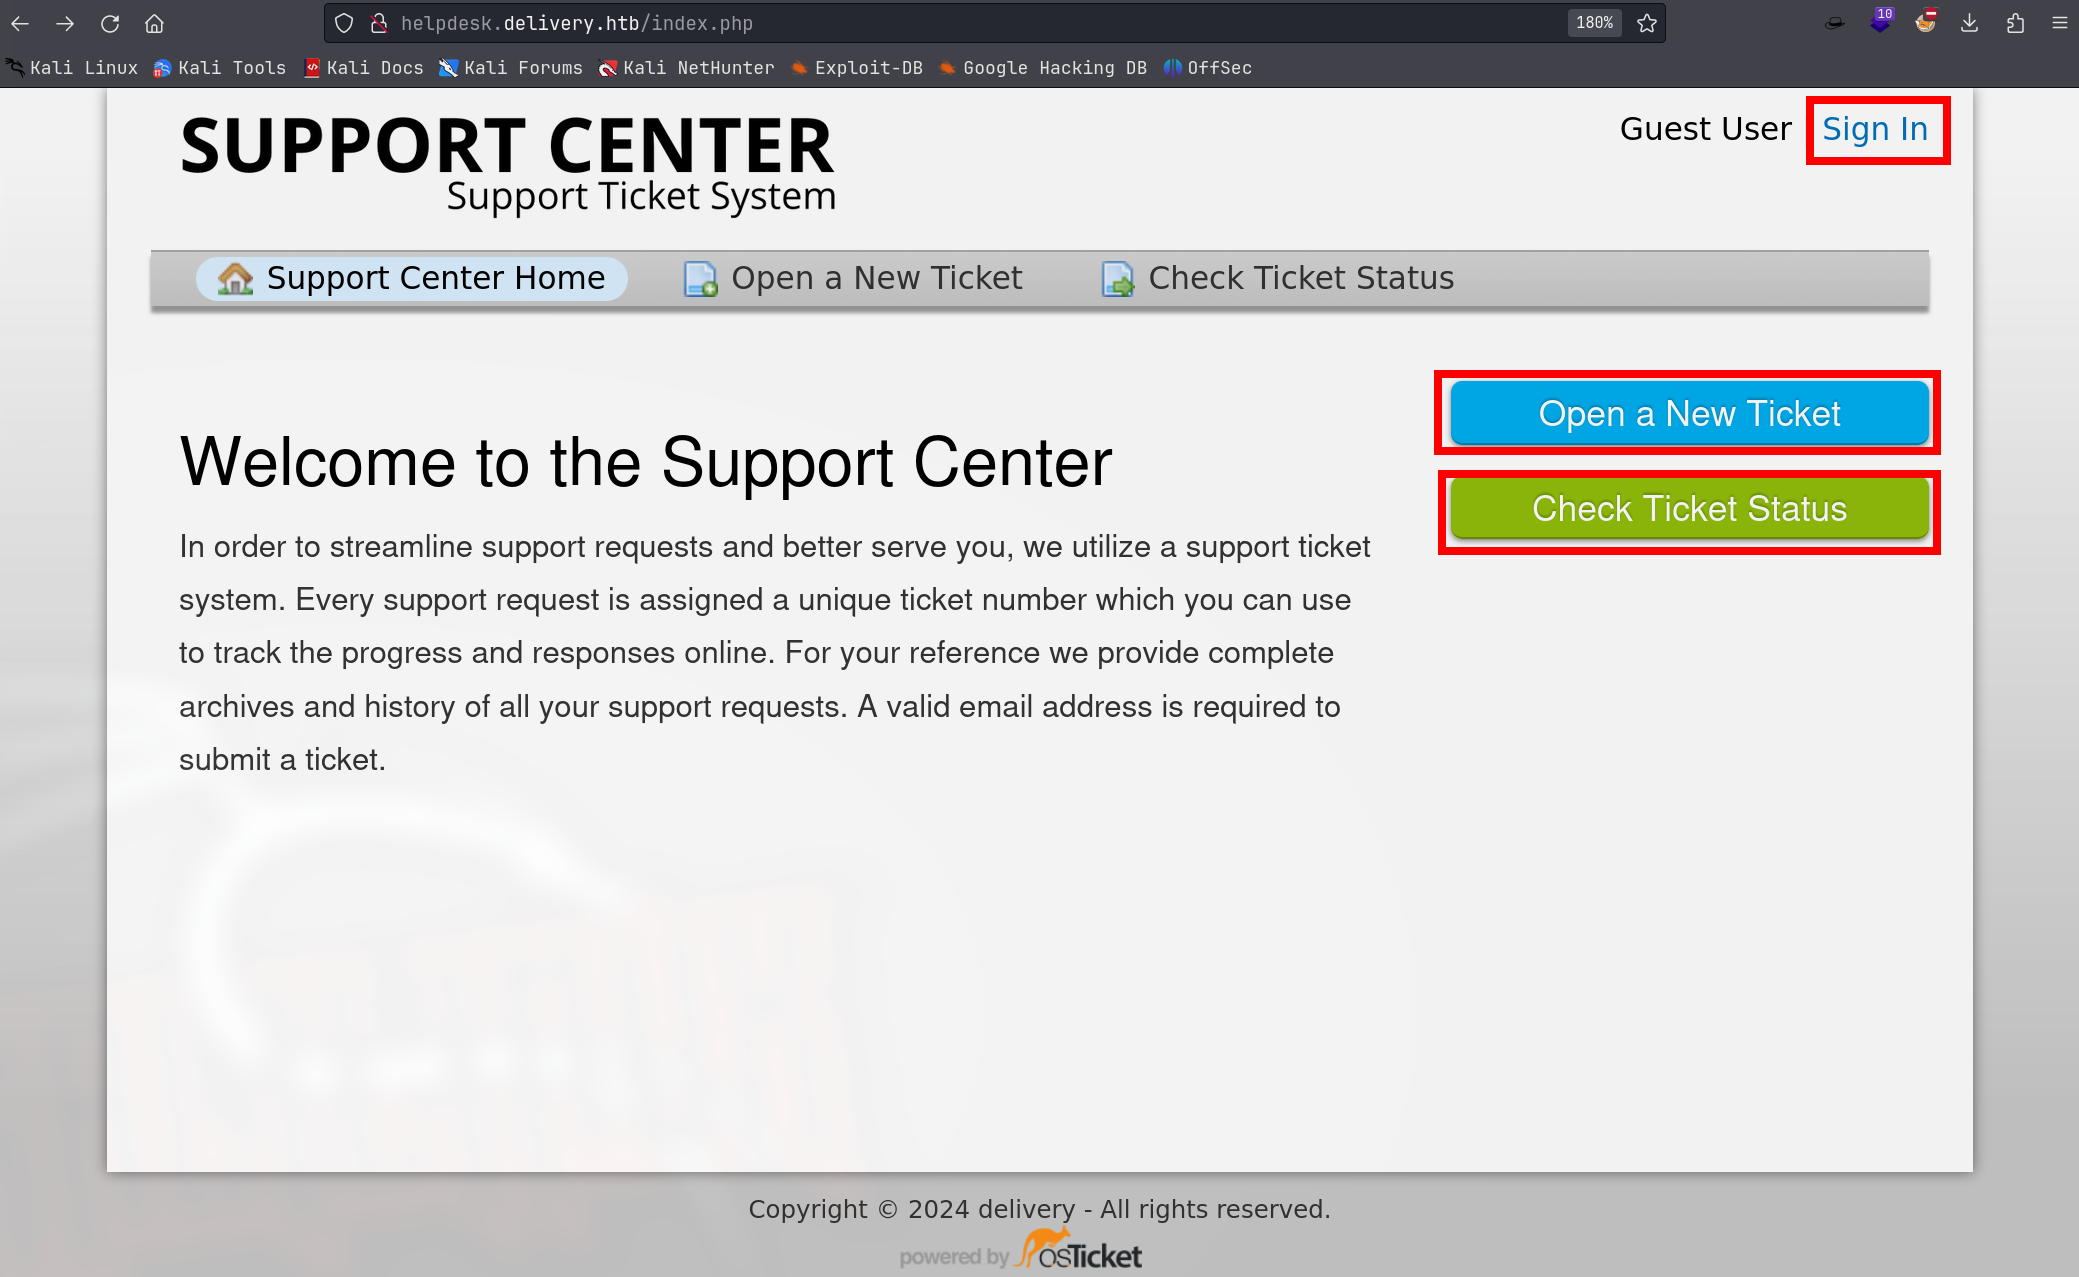Select Check Ticket Status in navigation bar
The image size is (2079, 1277).
pos(1278,278)
